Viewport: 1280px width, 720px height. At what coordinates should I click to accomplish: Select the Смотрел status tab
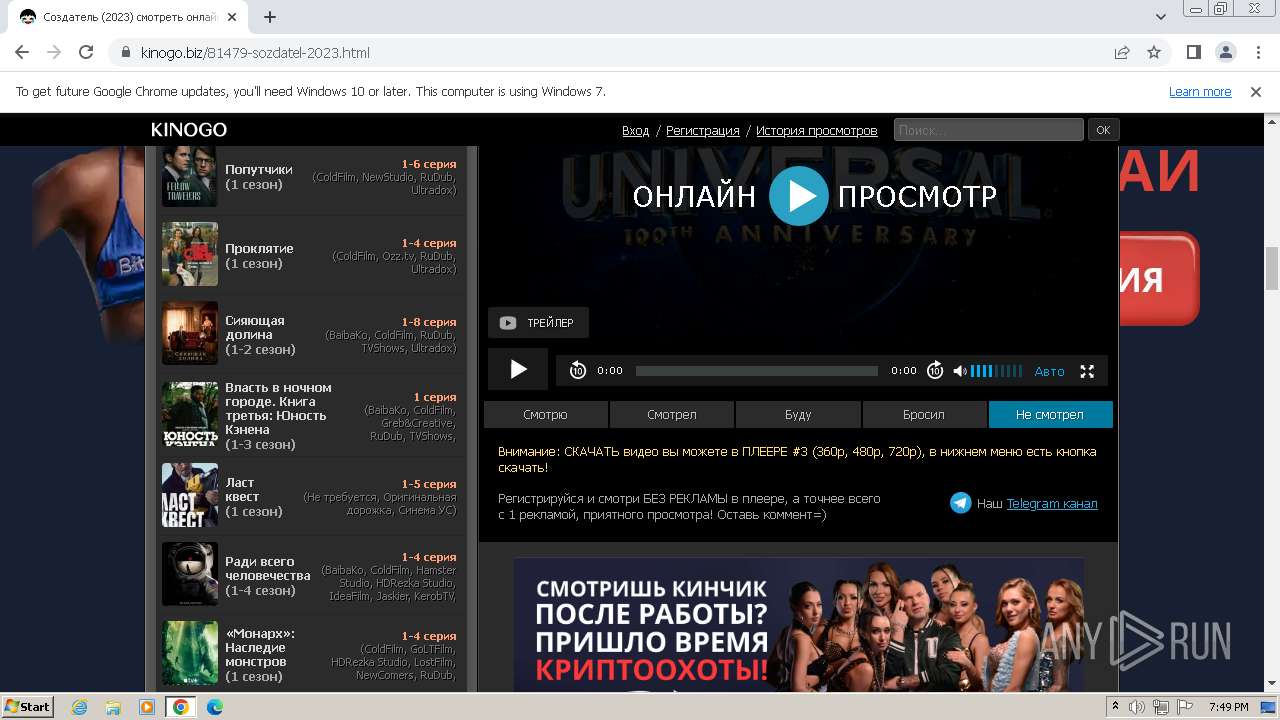(x=672, y=414)
